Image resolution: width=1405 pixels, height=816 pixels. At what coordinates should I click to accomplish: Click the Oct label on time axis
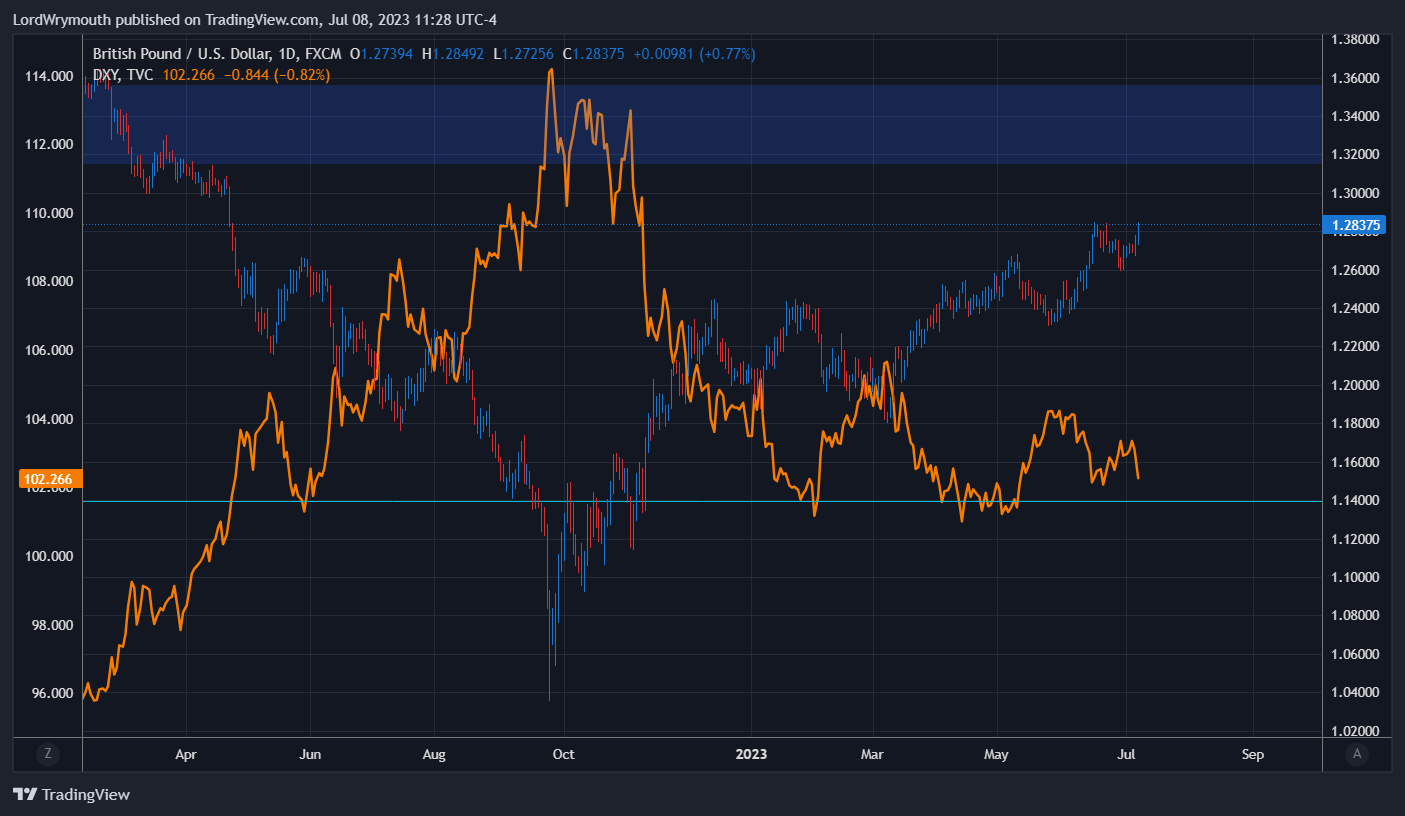click(x=564, y=755)
